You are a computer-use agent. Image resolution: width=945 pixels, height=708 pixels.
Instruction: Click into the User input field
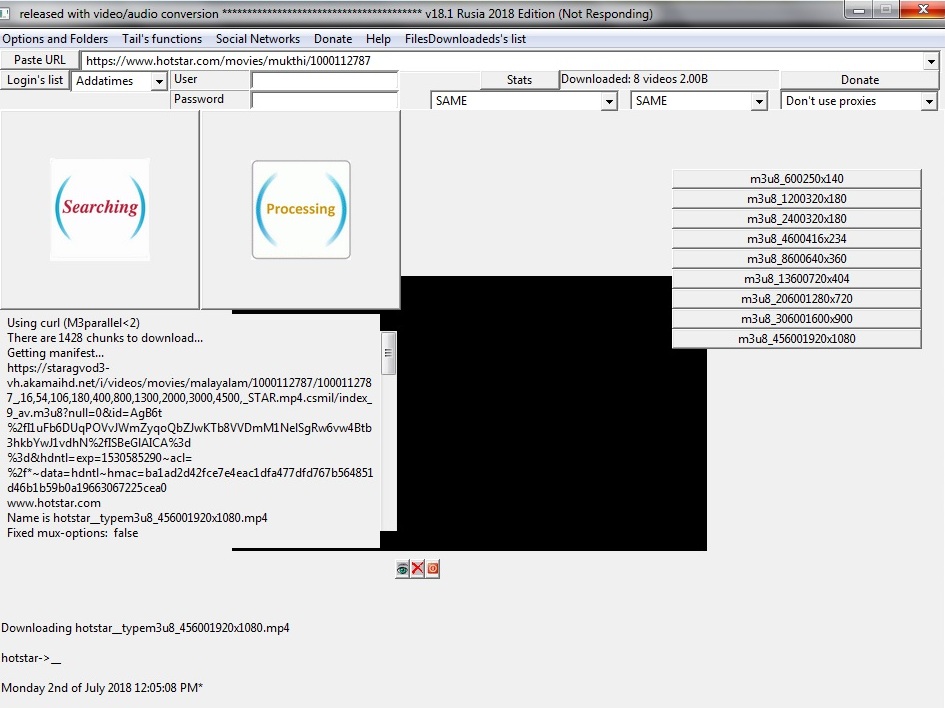click(x=324, y=80)
